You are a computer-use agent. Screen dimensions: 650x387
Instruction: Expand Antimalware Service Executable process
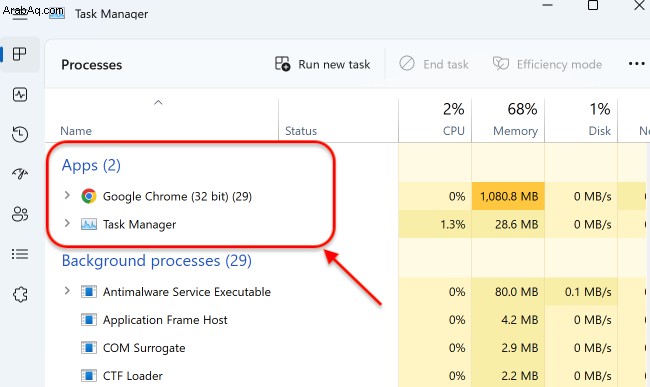[x=67, y=291]
